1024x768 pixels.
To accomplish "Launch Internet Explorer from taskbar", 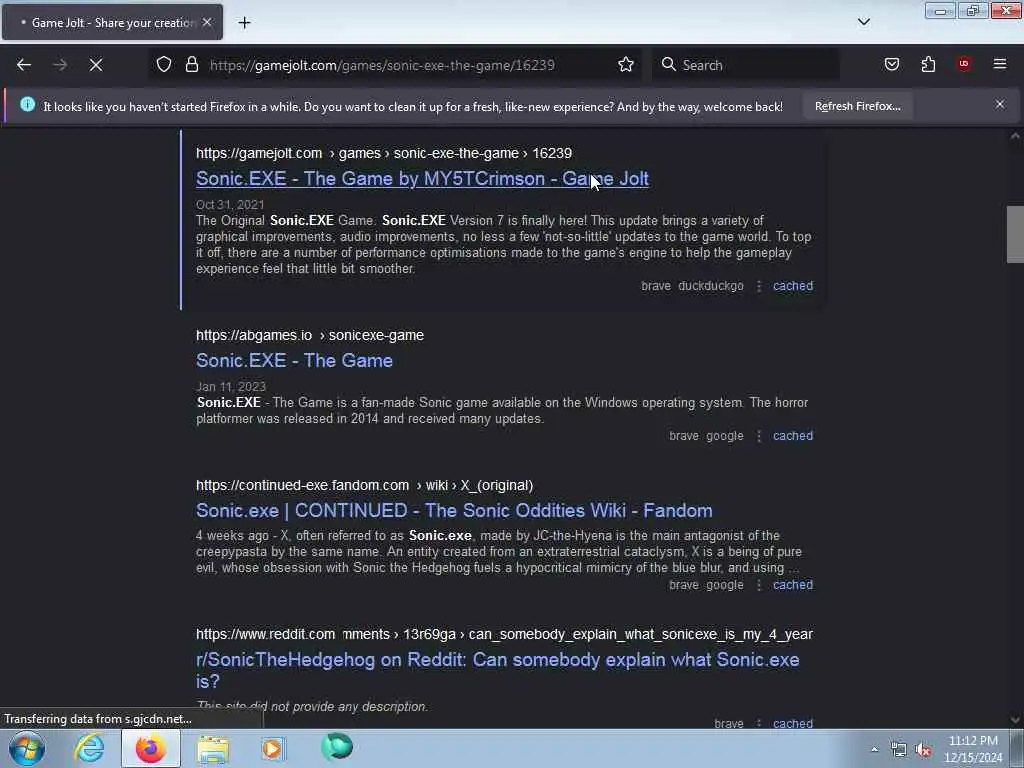I will [x=89, y=748].
